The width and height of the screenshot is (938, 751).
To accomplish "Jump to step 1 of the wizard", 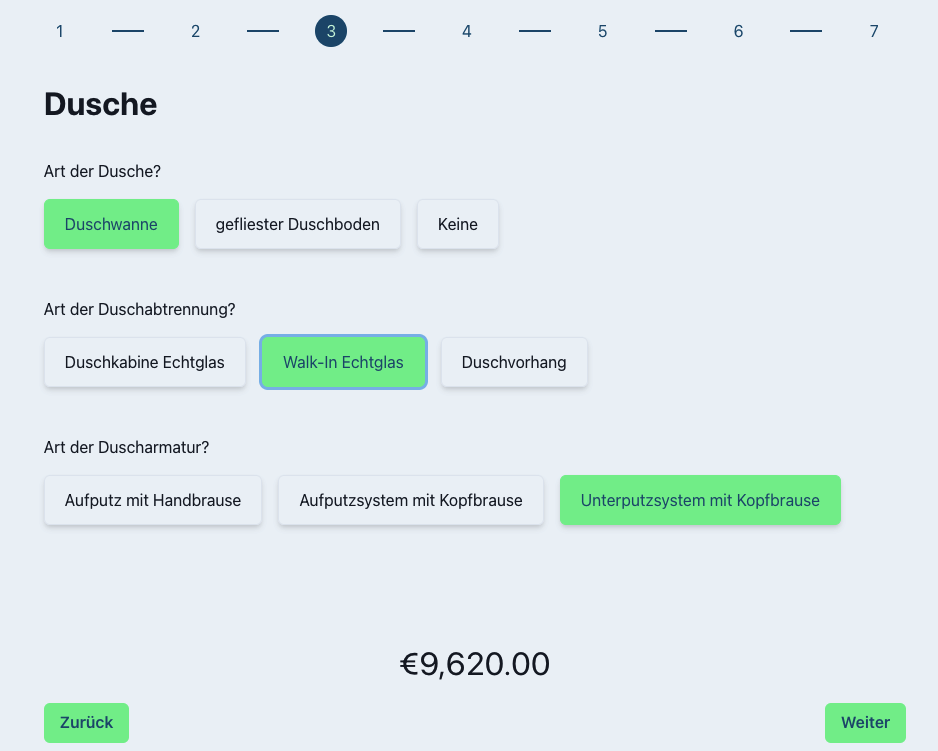I will 59,31.
